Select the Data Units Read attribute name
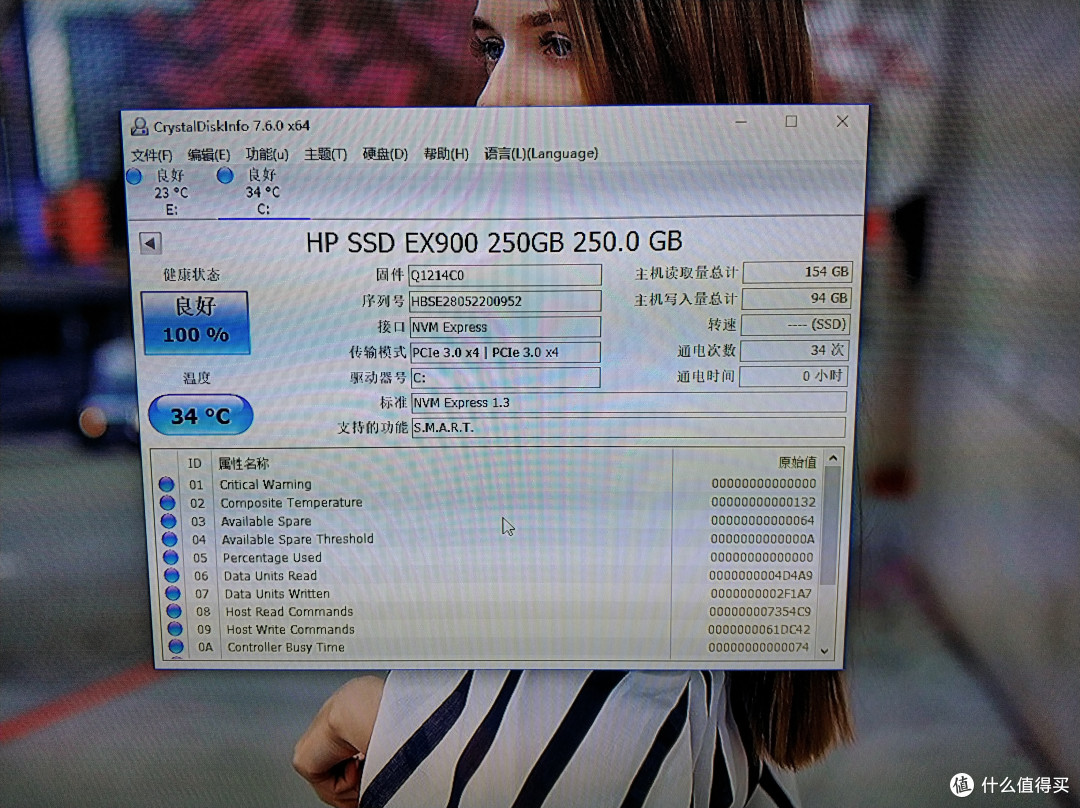This screenshot has height=808, width=1080. pyautogui.click(x=271, y=576)
